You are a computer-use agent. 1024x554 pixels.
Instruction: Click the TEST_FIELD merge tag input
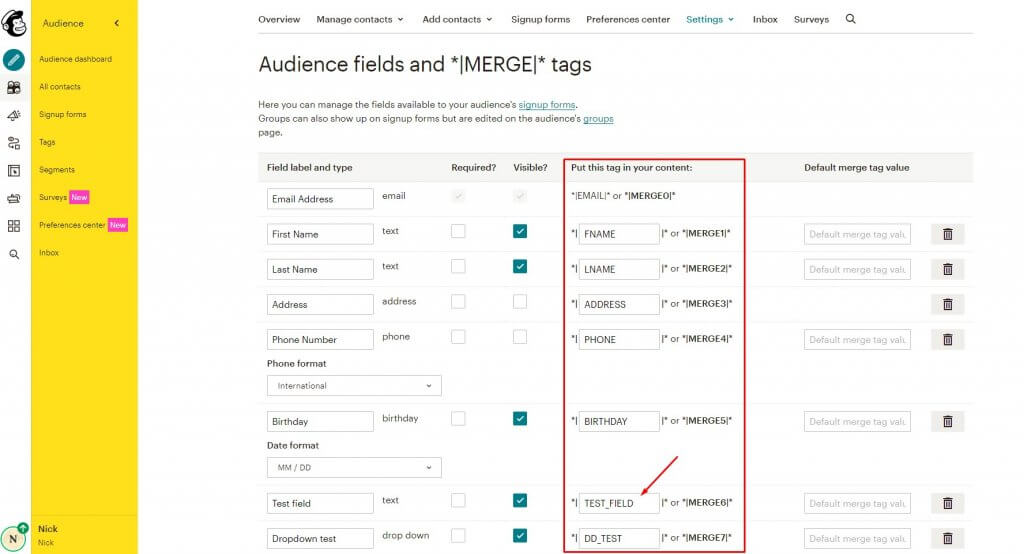click(619, 503)
